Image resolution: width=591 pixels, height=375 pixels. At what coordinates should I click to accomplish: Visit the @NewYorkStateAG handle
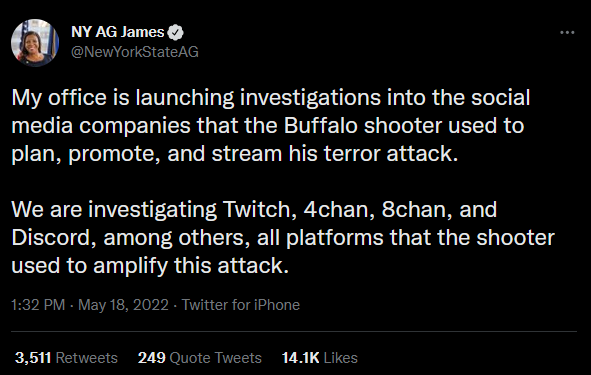[135, 52]
